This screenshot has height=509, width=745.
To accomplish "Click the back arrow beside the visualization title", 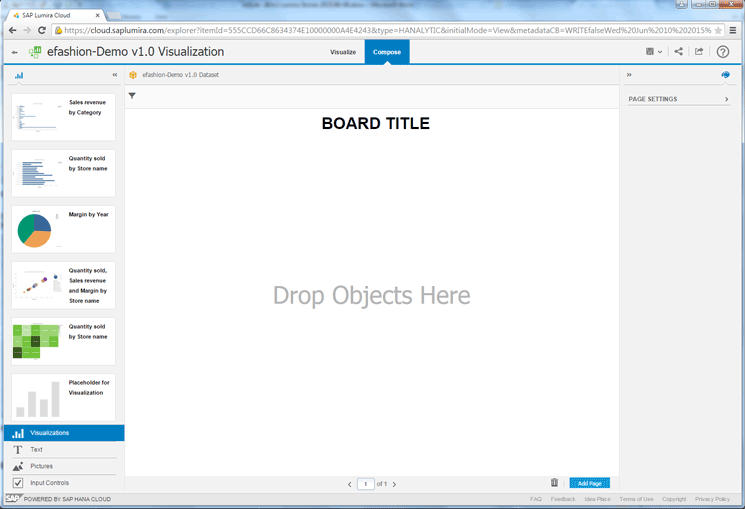I will click(x=14, y=52).
